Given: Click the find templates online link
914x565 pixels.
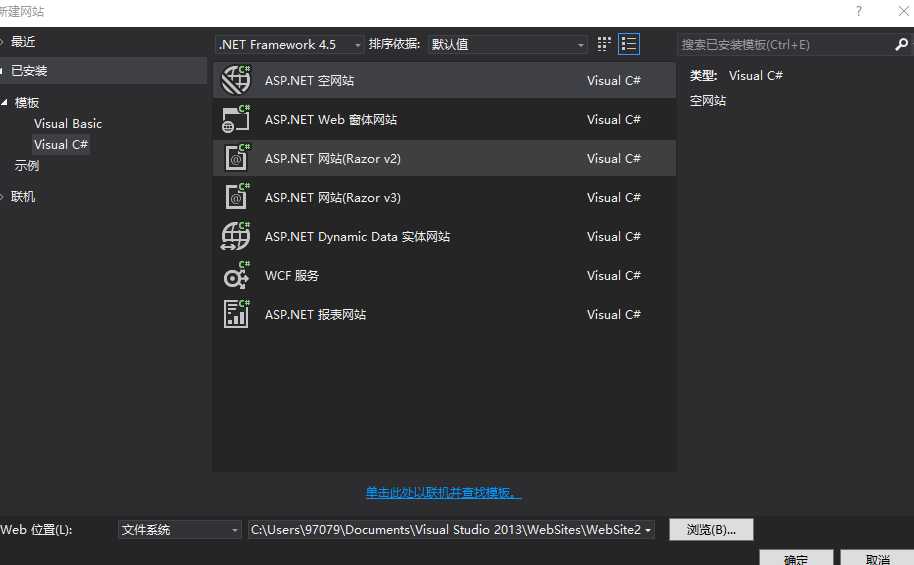Looking at the screenshot, I should point(444,493).
